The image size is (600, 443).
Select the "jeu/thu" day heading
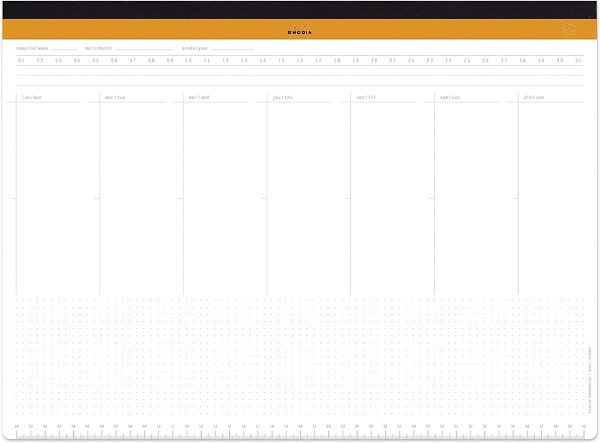283,98
